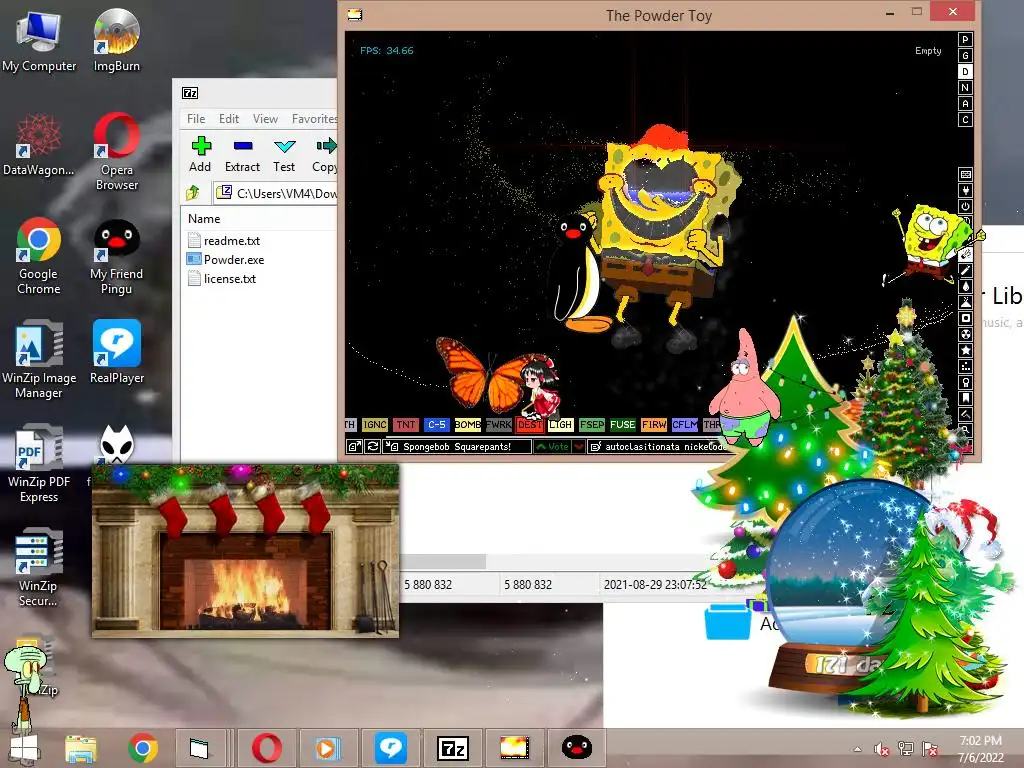Pick the DEST element
Image resolution: width=1024 pixels, height=768 pixels.
[530, 424]
